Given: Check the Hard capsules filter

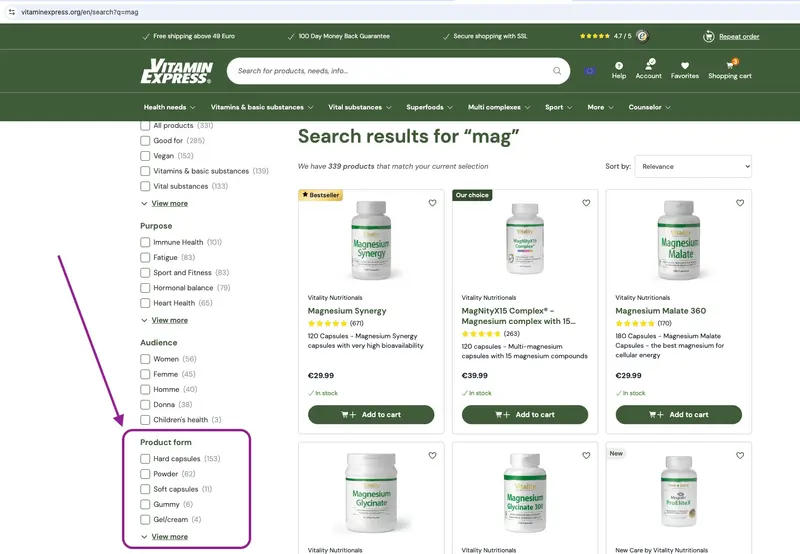Looking at the screenshot, I should tap(145, 459).
